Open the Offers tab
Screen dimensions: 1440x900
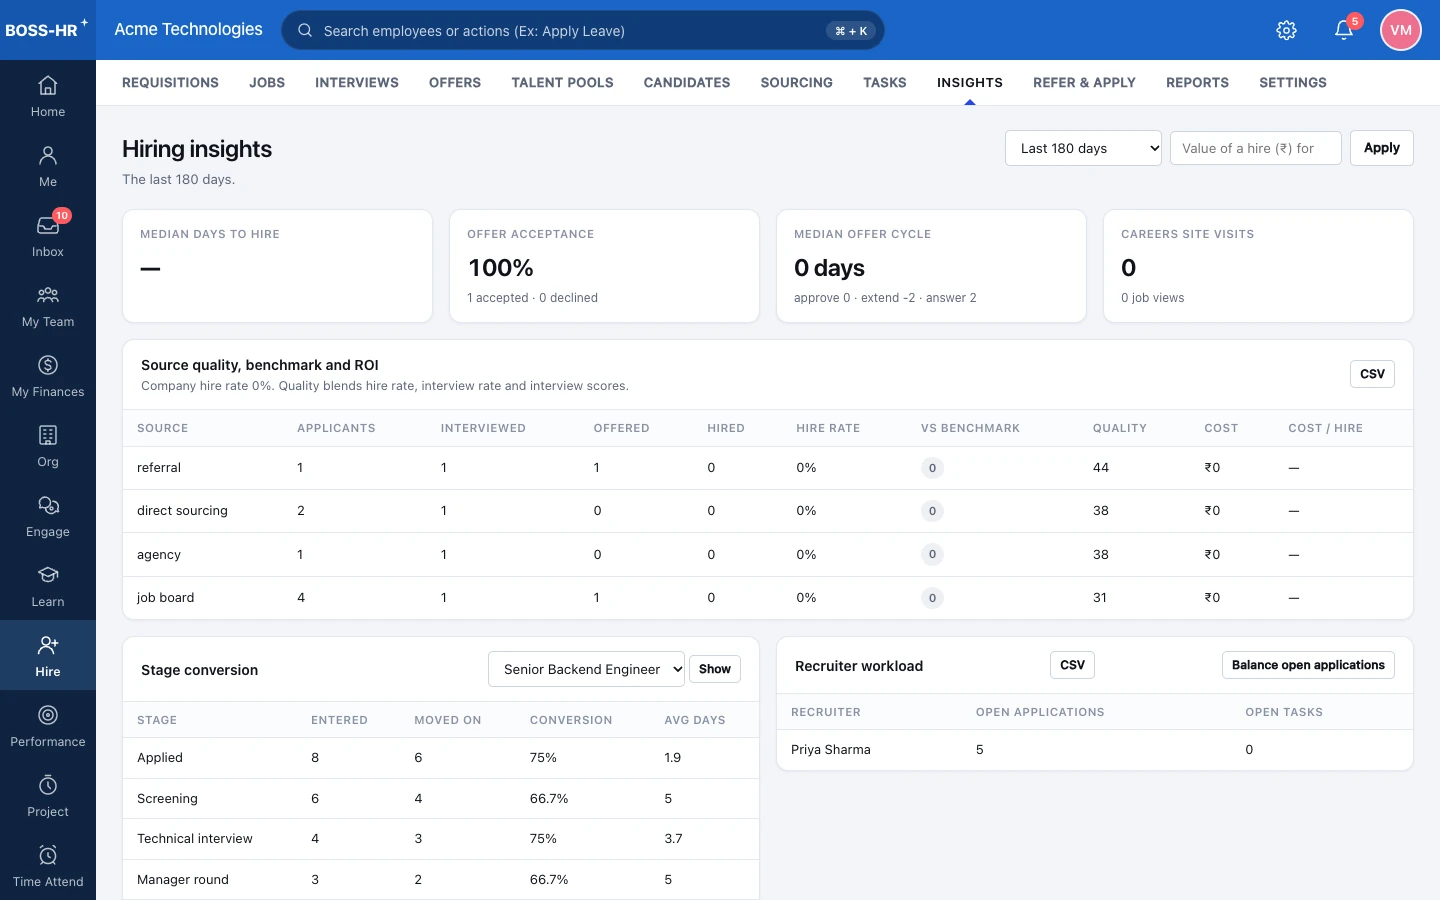[x=455, y=83]
